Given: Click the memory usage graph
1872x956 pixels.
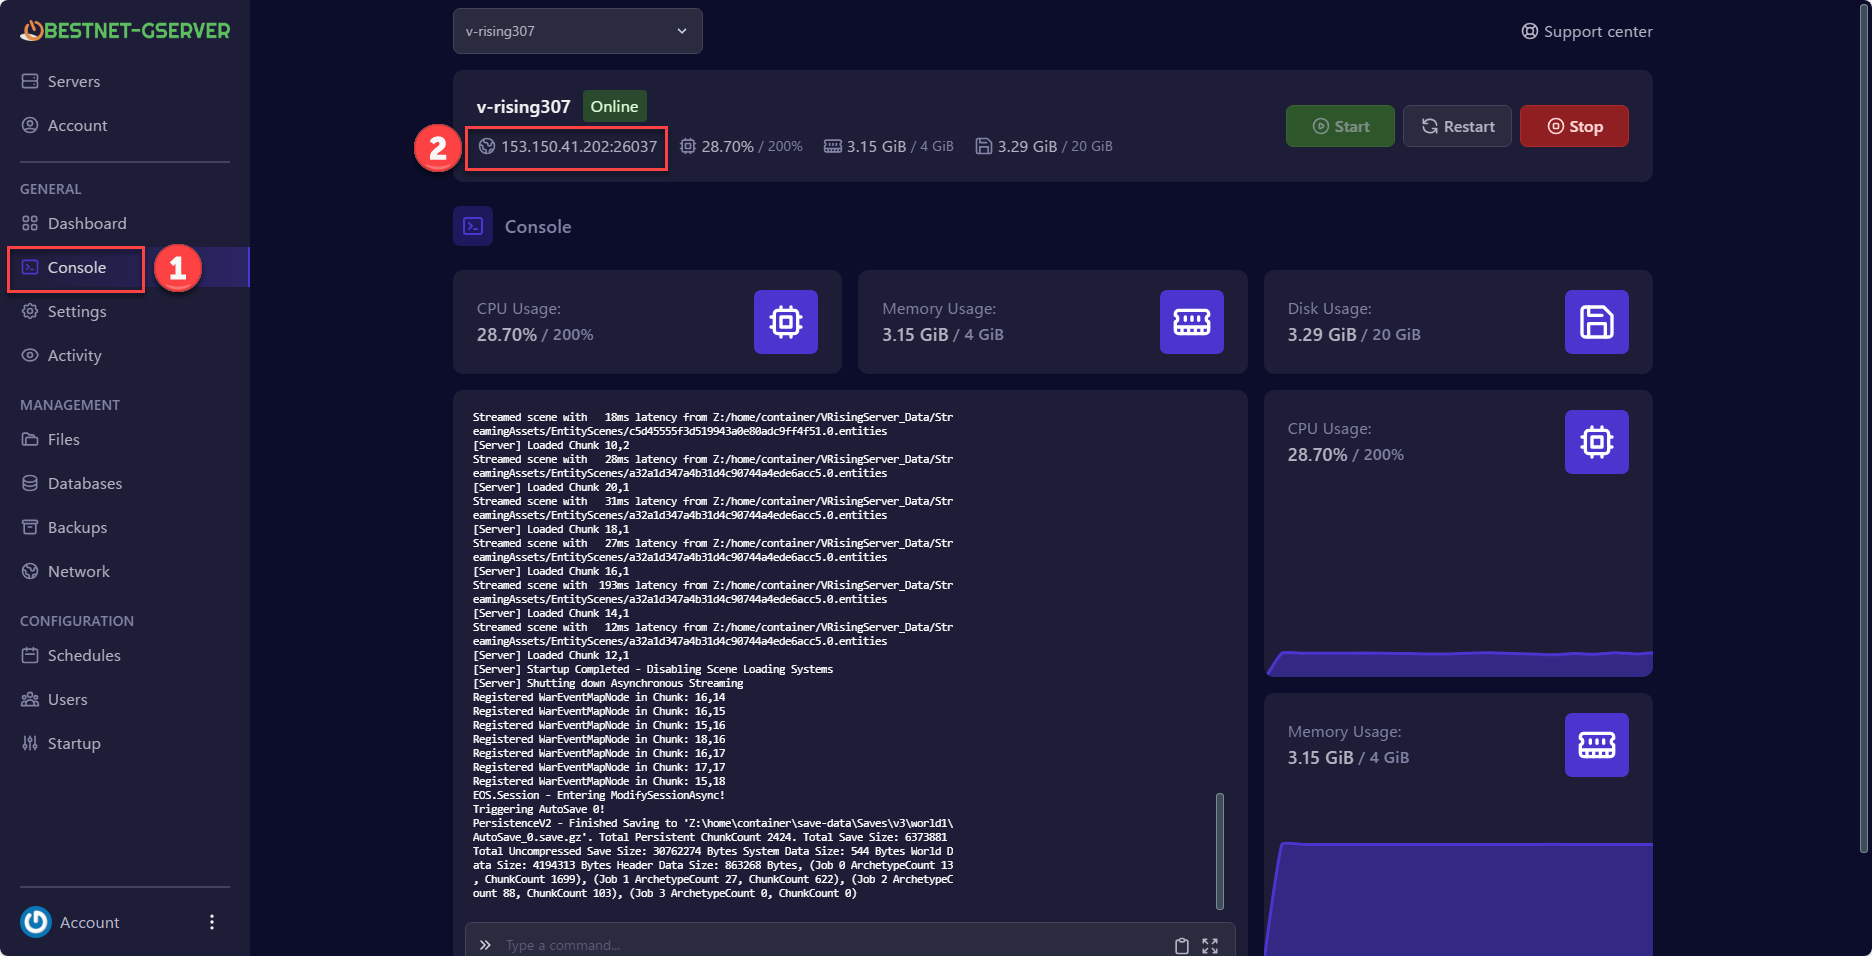Looking at the screenshot, I should click(1458, 898).
